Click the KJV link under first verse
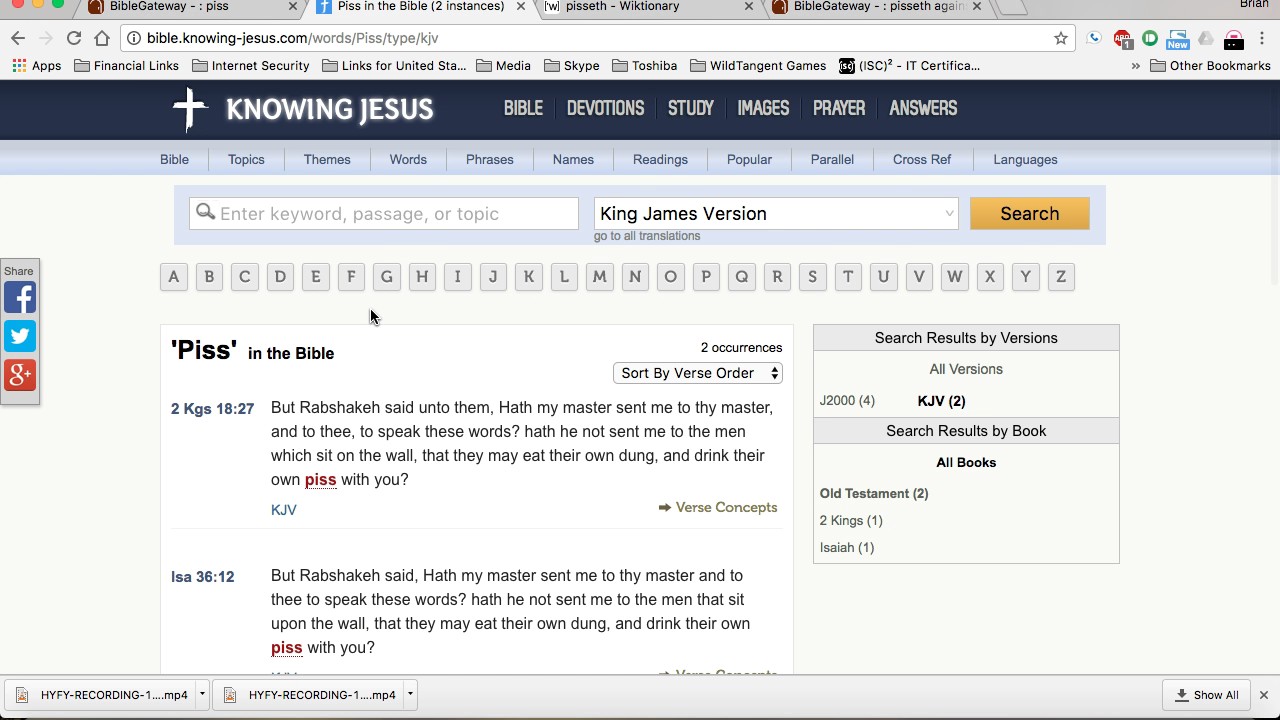The width and height of the screenshot is (1280, 720). pyautogui.click(x=283, y=509)
